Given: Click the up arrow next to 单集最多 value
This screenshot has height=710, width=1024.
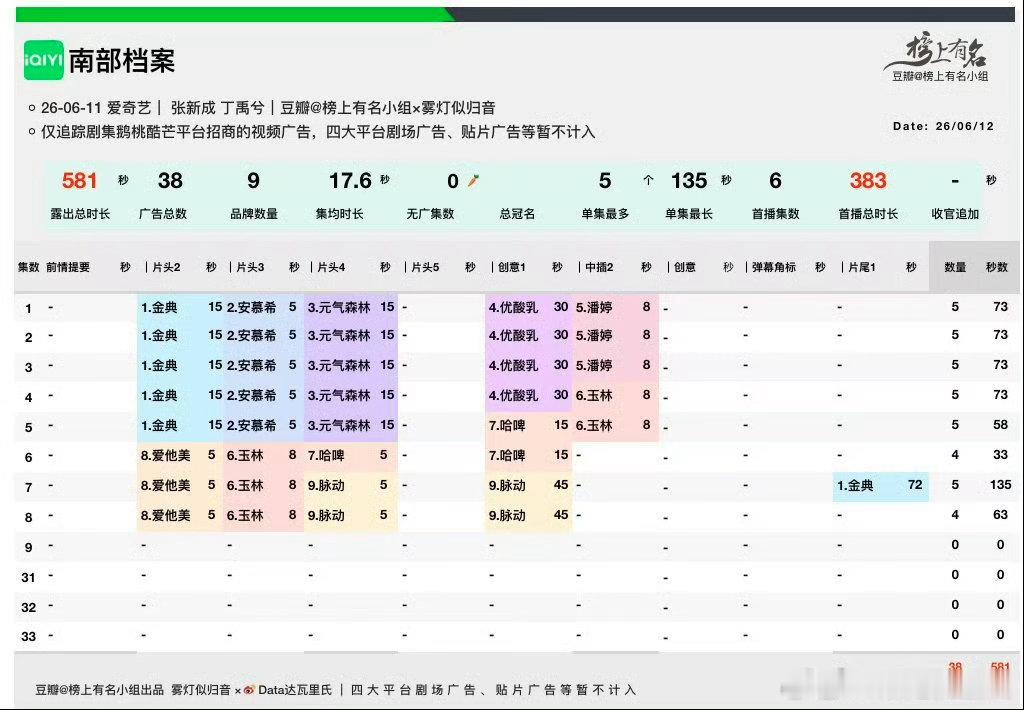Looking at the screenshot, I should tap(648, 180).
